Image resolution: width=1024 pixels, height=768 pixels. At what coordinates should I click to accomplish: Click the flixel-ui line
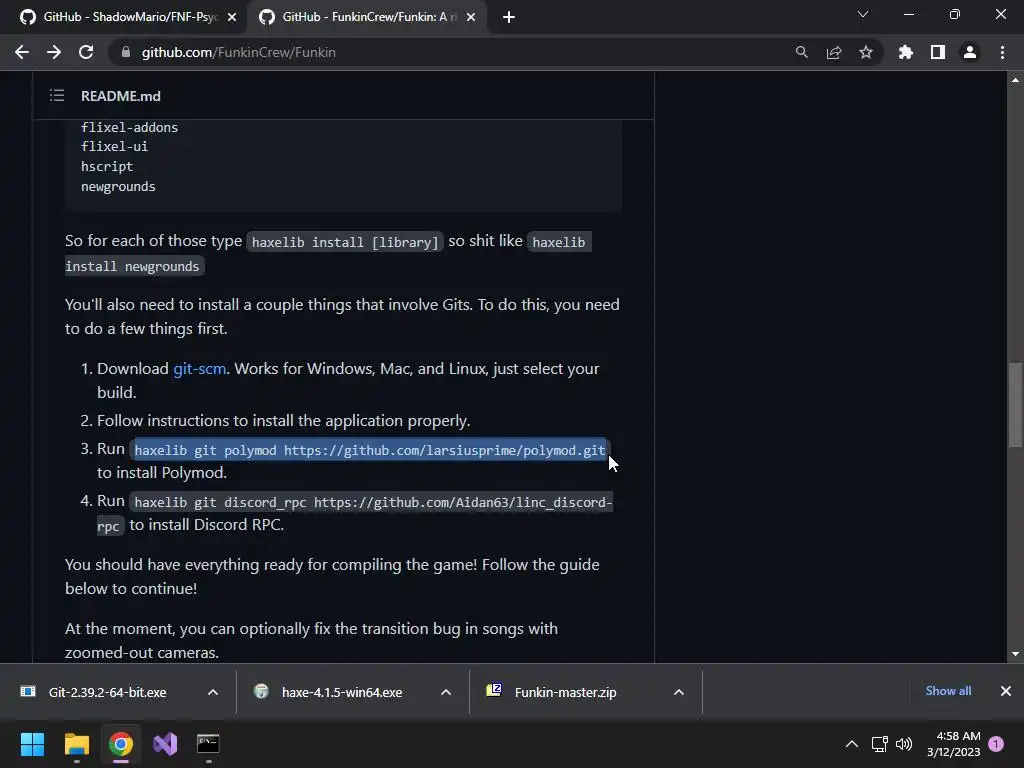[114, 146]
